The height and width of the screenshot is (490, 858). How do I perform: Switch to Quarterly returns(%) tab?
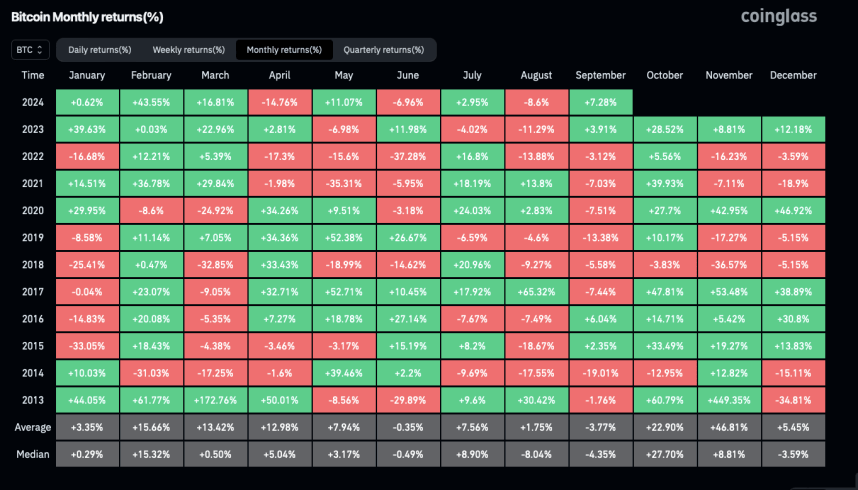[x=385, y=49]
